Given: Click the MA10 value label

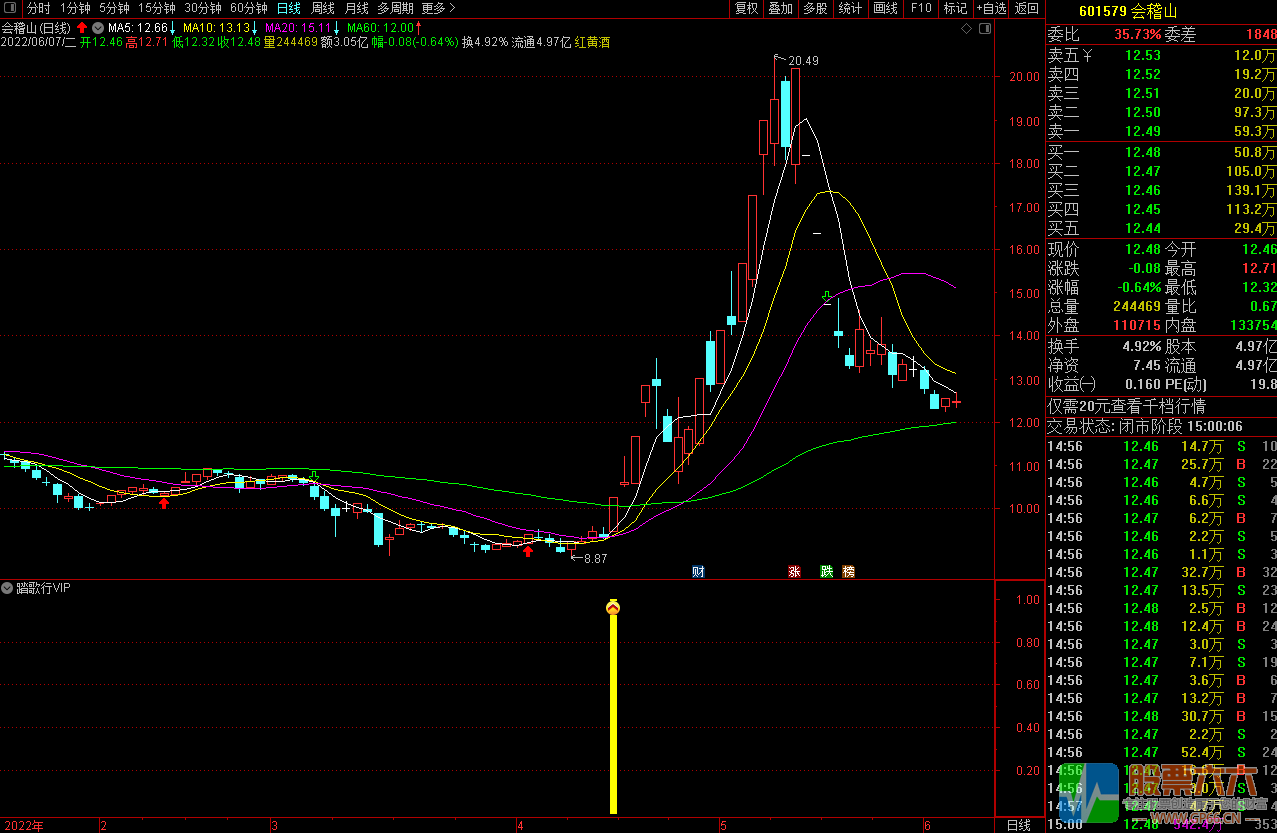Looking at the screenshot, I should [219, 27].
